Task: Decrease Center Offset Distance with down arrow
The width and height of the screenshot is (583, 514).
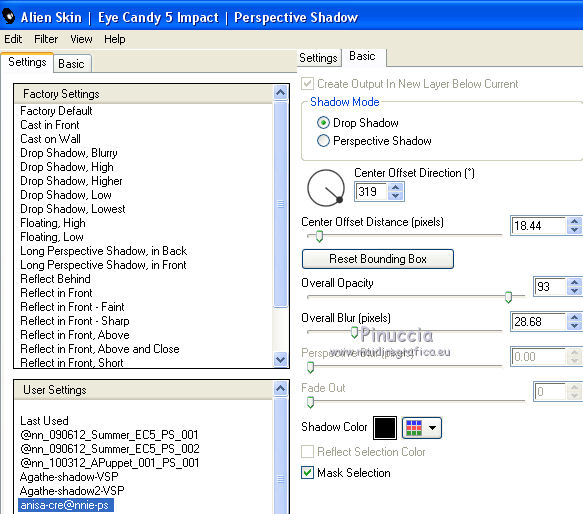Action: pyautogui.click(x=574, y=230)
